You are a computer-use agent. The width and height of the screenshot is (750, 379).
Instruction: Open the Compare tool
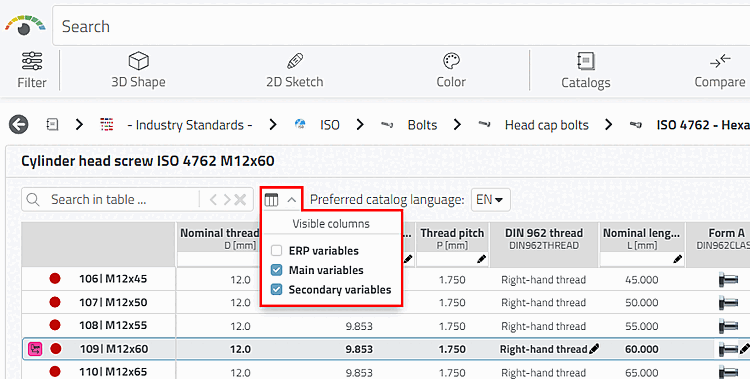click(x=720, y=70)
